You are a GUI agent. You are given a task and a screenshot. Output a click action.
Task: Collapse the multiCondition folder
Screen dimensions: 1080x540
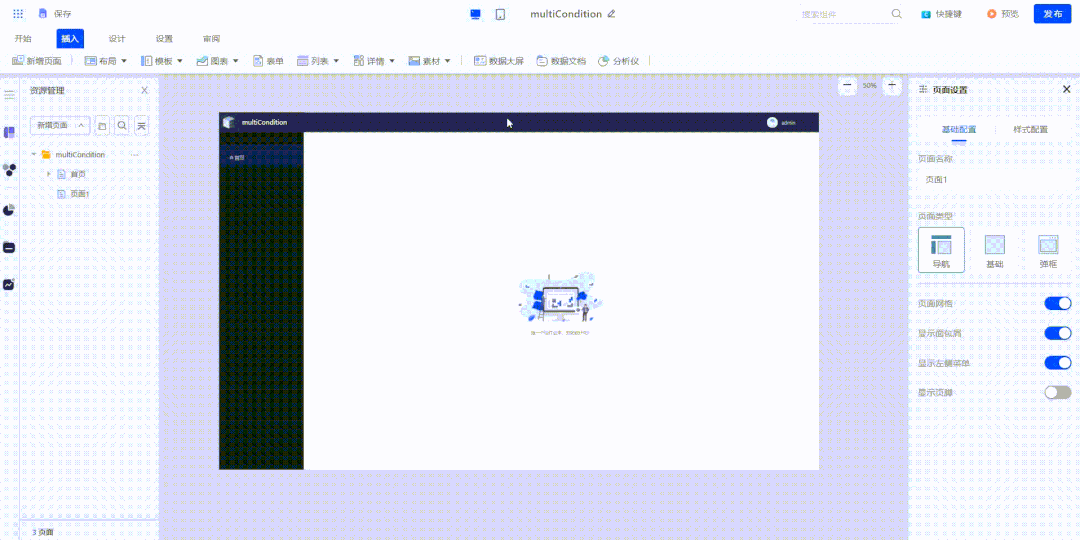pyautogui.click(x=34, y=154)
